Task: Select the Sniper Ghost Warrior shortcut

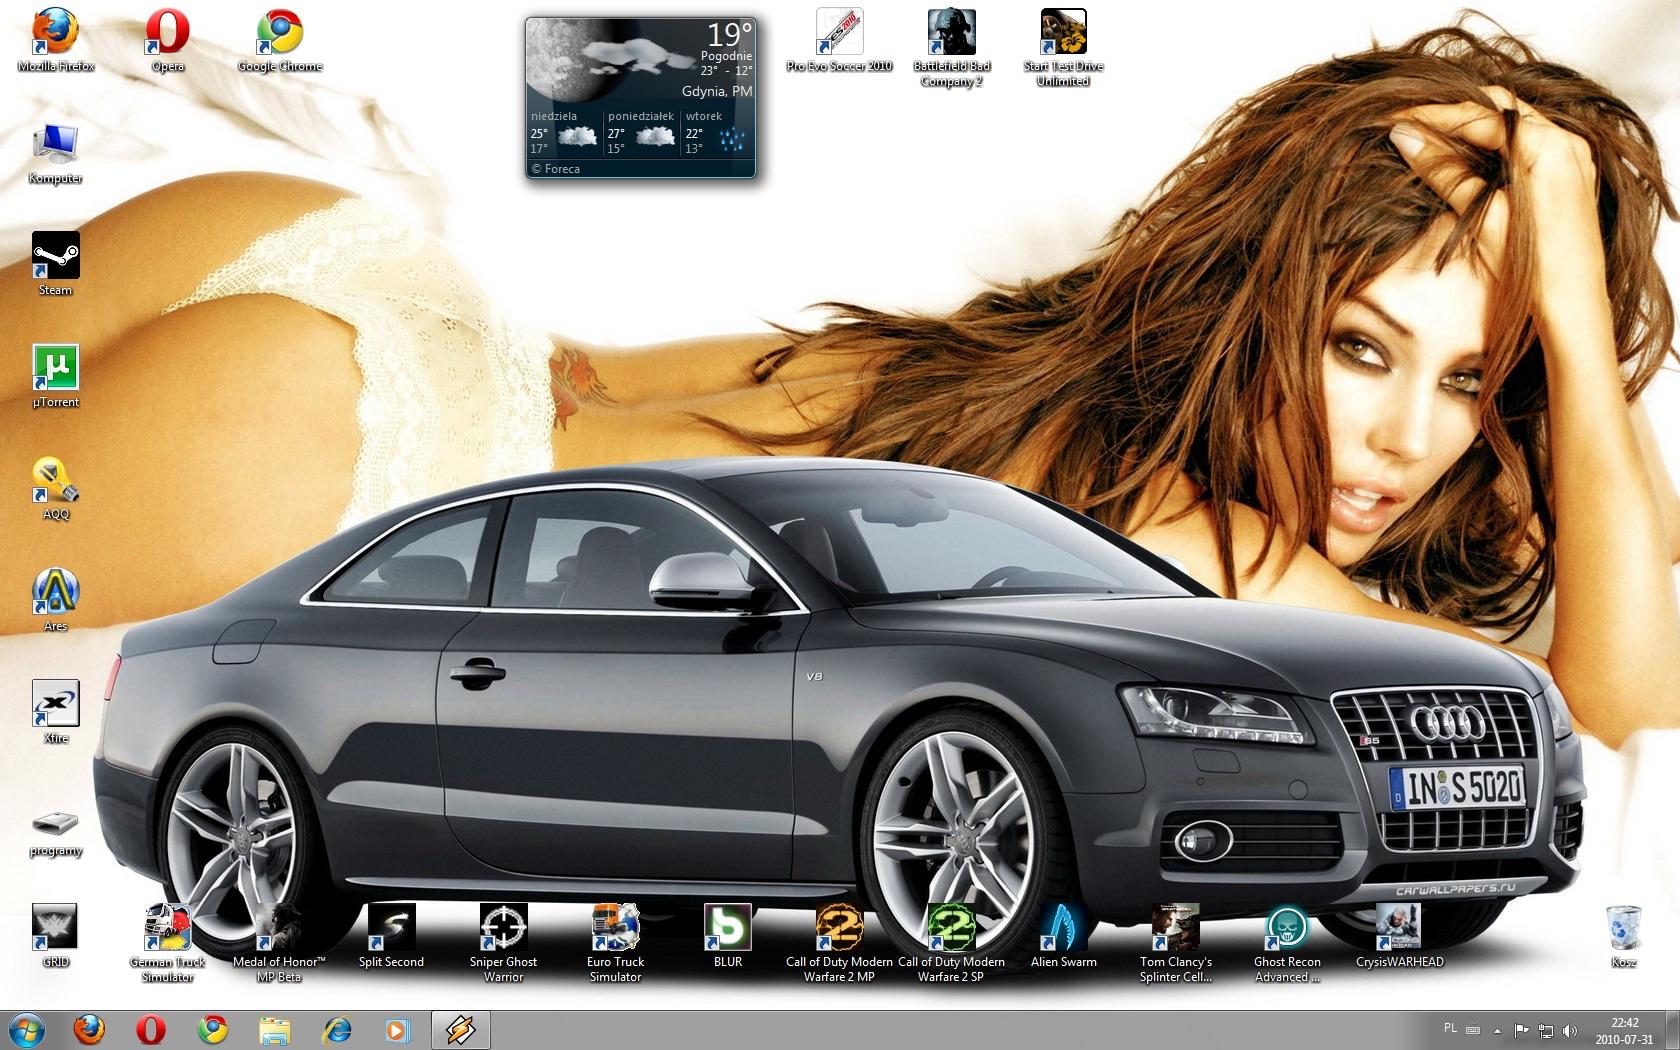Action: (x=503, y=944)
